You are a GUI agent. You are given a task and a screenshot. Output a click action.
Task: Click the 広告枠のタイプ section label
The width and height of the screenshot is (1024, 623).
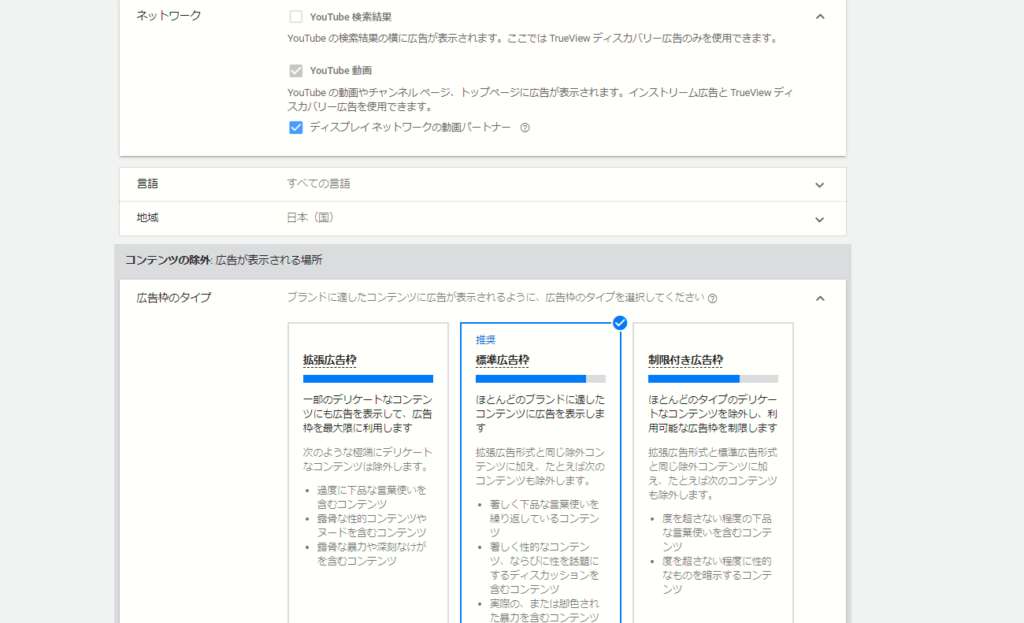pos(174,298)
